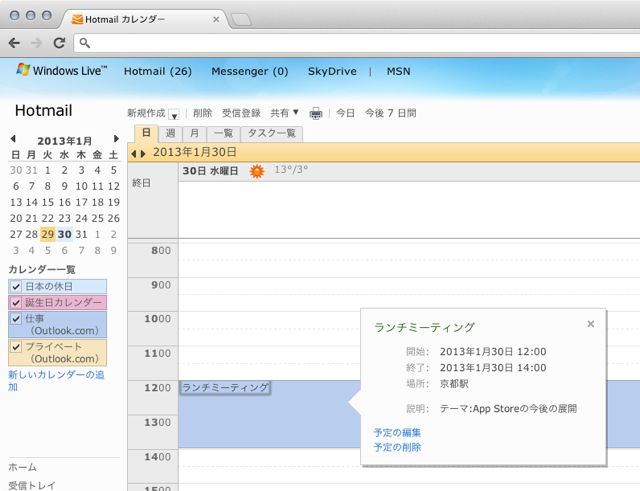
Task: Show 今後 7 日間 view
Action: pos(391,113)
